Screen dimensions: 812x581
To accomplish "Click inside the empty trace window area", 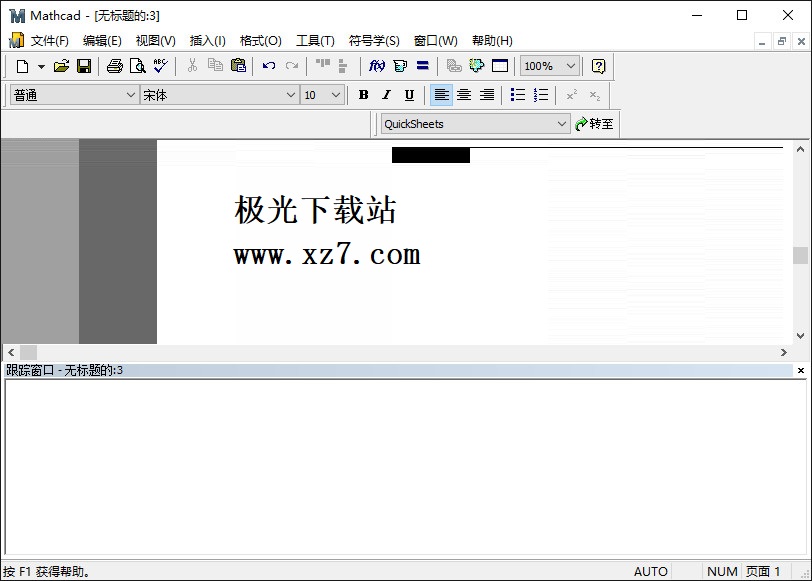I will (x=405, y=468).
